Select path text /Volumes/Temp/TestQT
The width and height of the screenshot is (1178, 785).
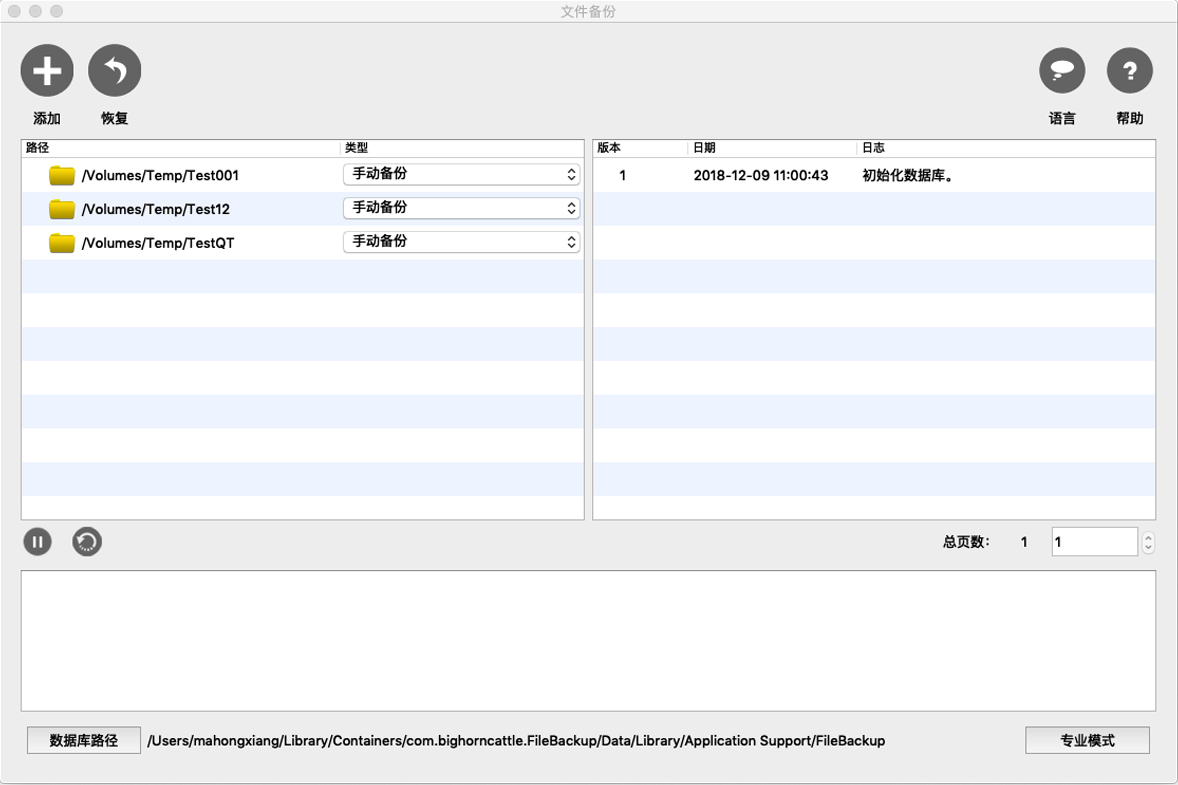pyautogui.click(x=158, y=243)
